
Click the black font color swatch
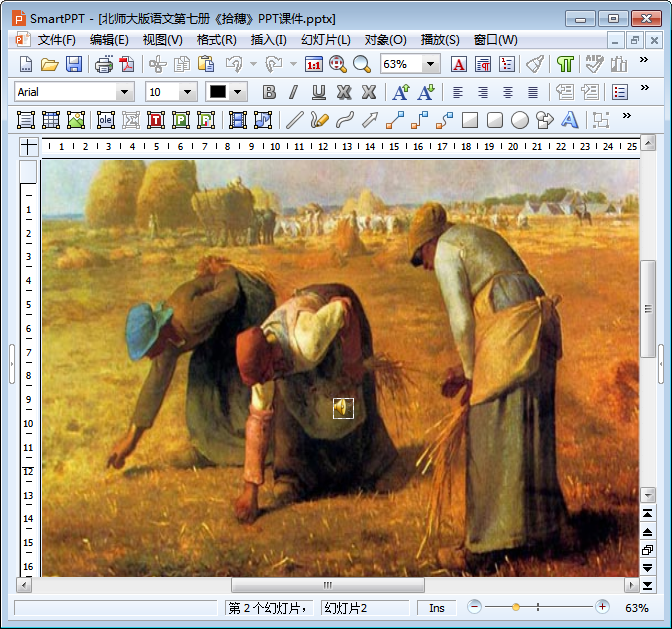tap(218, 92)
